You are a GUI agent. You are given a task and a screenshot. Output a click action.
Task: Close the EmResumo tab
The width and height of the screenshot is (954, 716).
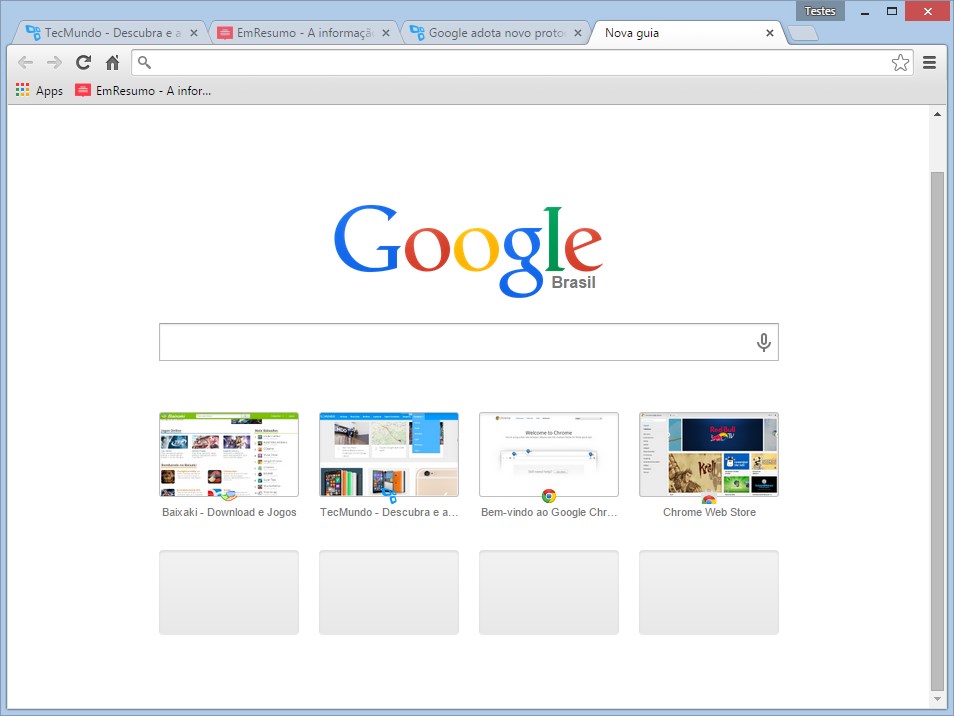386,33
